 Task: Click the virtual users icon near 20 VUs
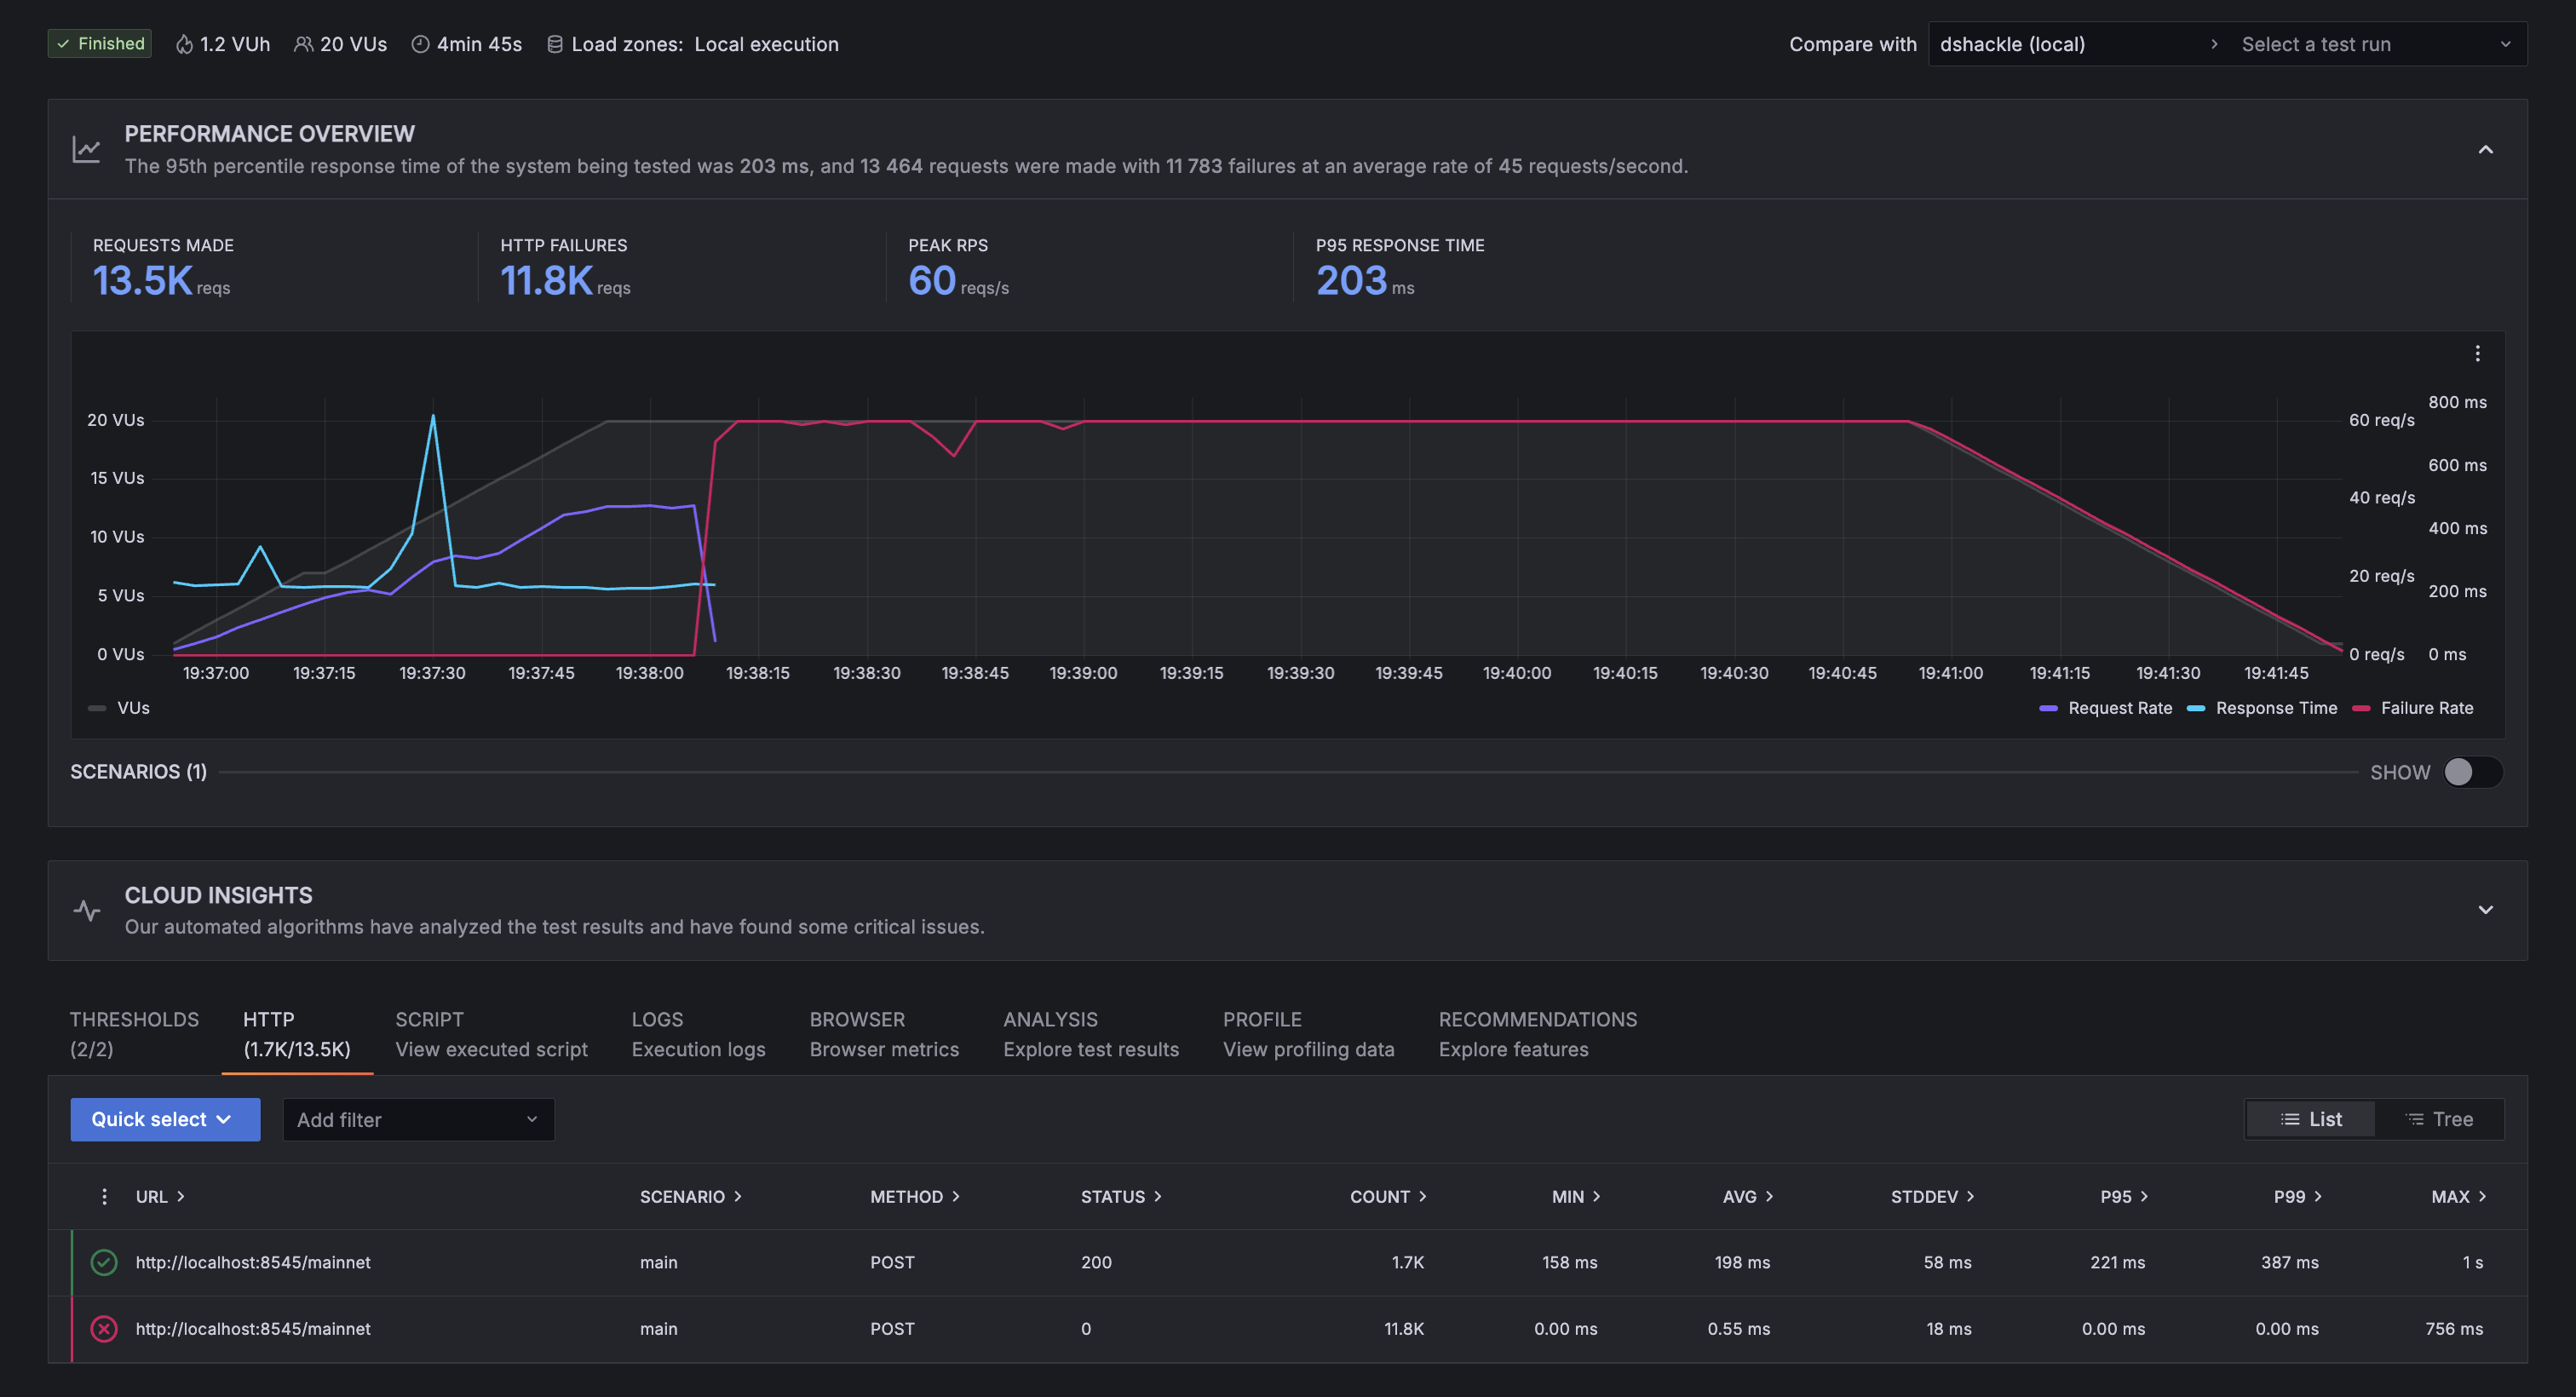pos(303,45)
